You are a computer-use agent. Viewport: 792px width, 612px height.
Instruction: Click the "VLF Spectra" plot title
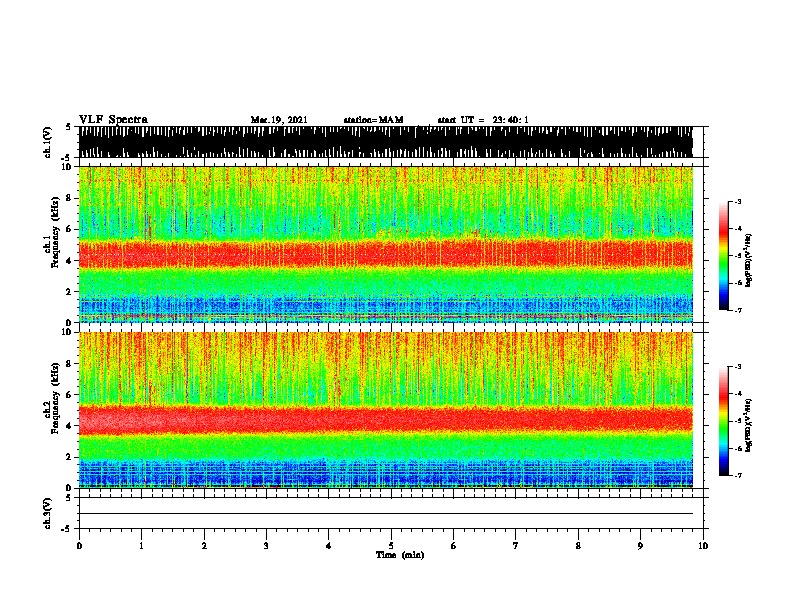[x=113, y=120]
